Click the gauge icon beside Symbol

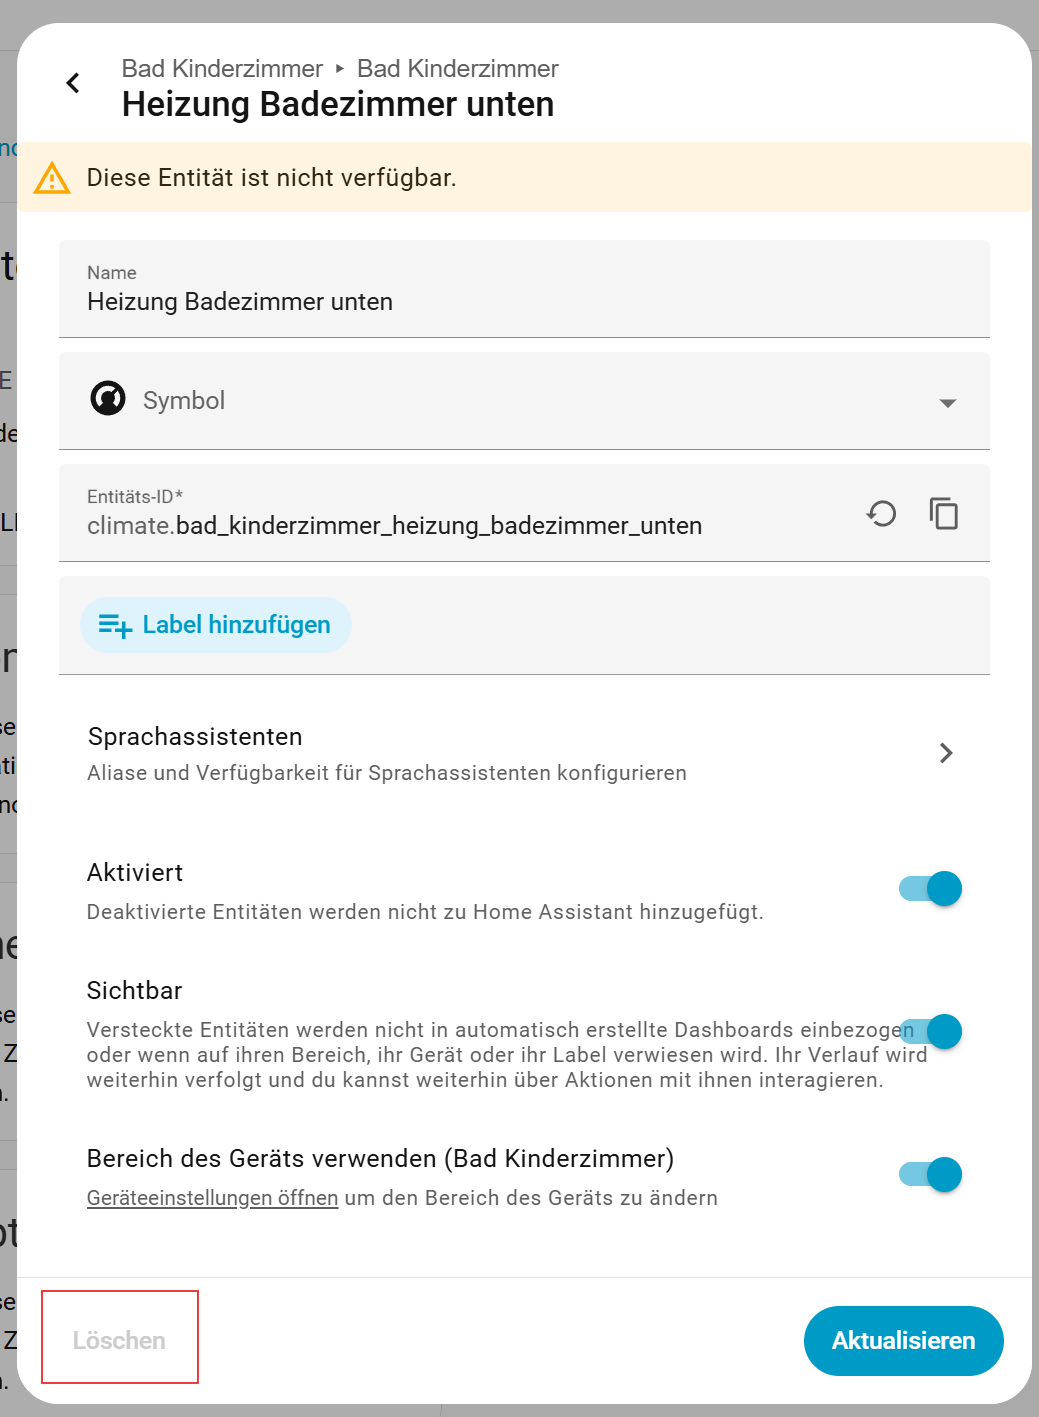[108, 399]
